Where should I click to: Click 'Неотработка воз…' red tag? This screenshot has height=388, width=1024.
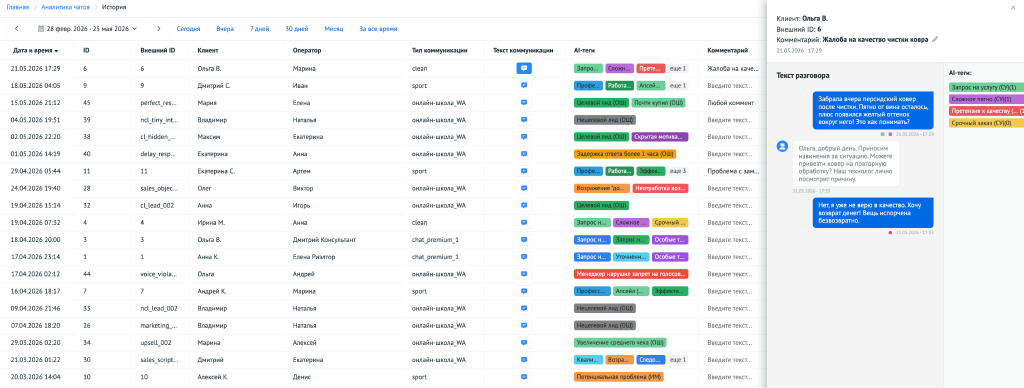point(660,188)
